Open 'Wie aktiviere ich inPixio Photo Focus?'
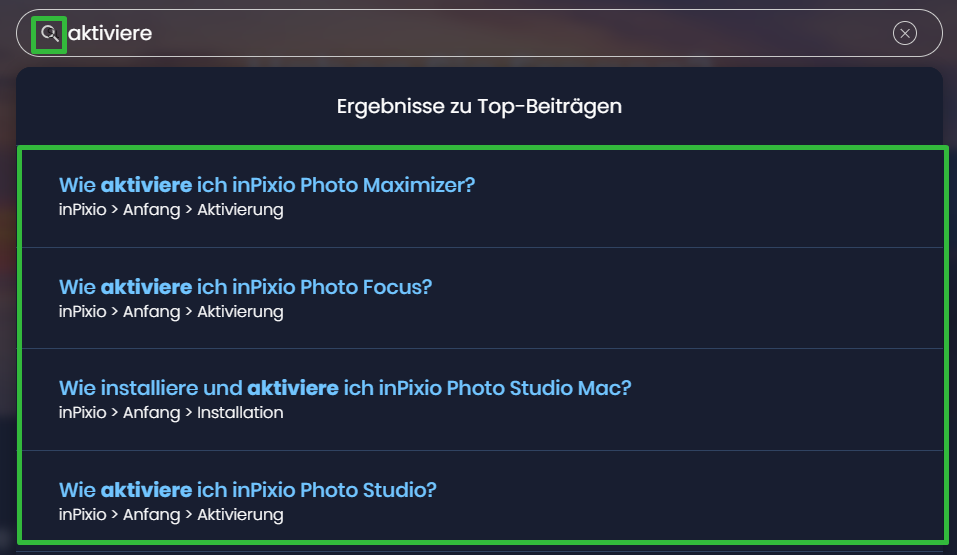Image resolution: width=957 pixels, height=555 pixels. 245,287
